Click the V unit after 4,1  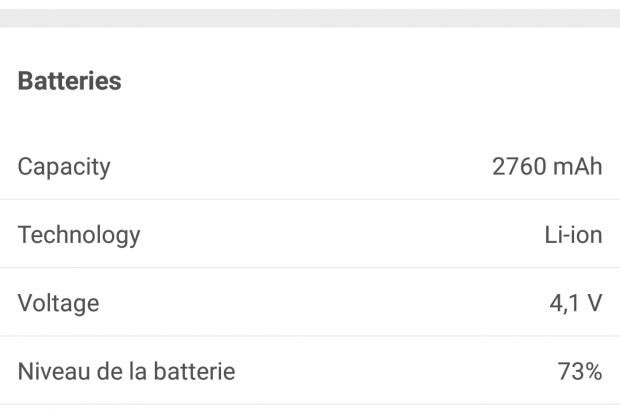click(x=594, y=304)
